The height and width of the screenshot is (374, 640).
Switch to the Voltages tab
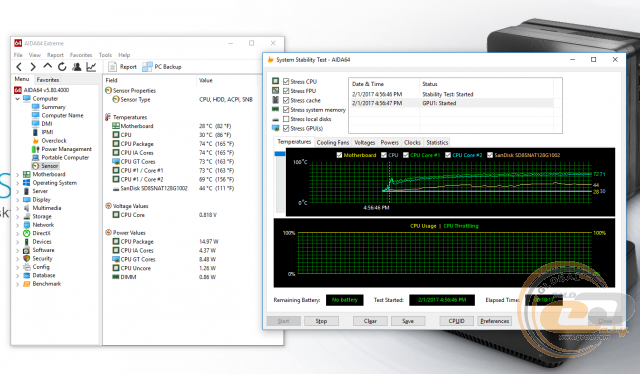364,142
